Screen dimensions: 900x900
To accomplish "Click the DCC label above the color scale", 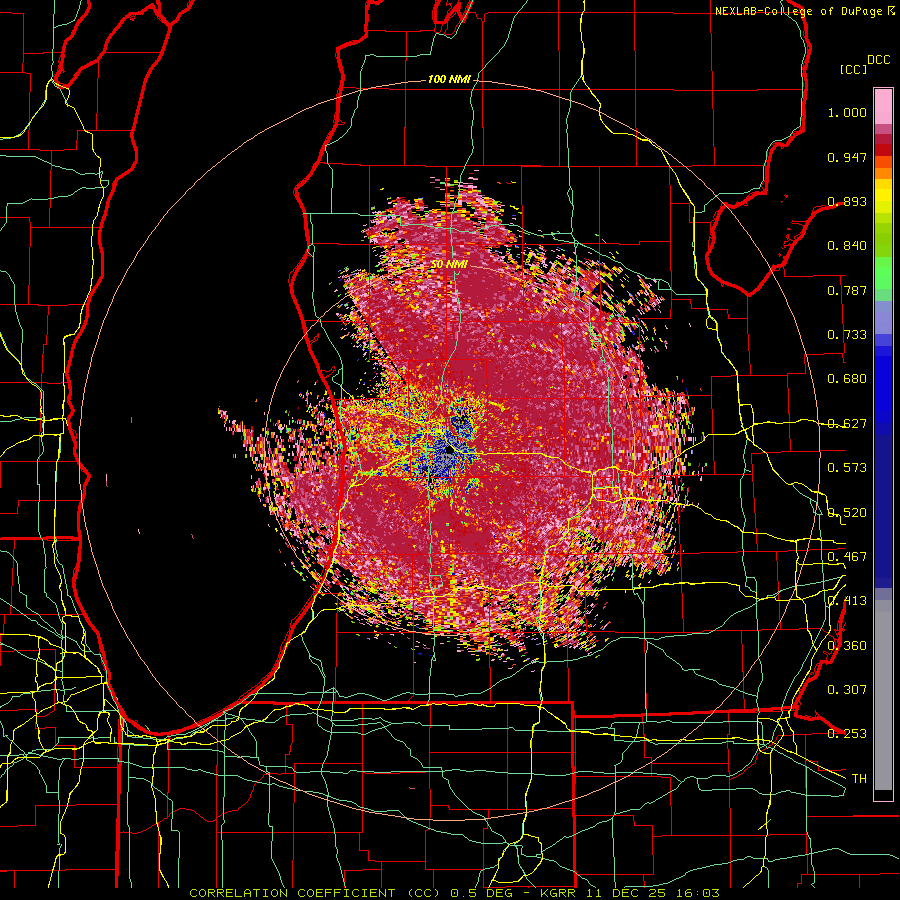I will (x=878, y=60).
